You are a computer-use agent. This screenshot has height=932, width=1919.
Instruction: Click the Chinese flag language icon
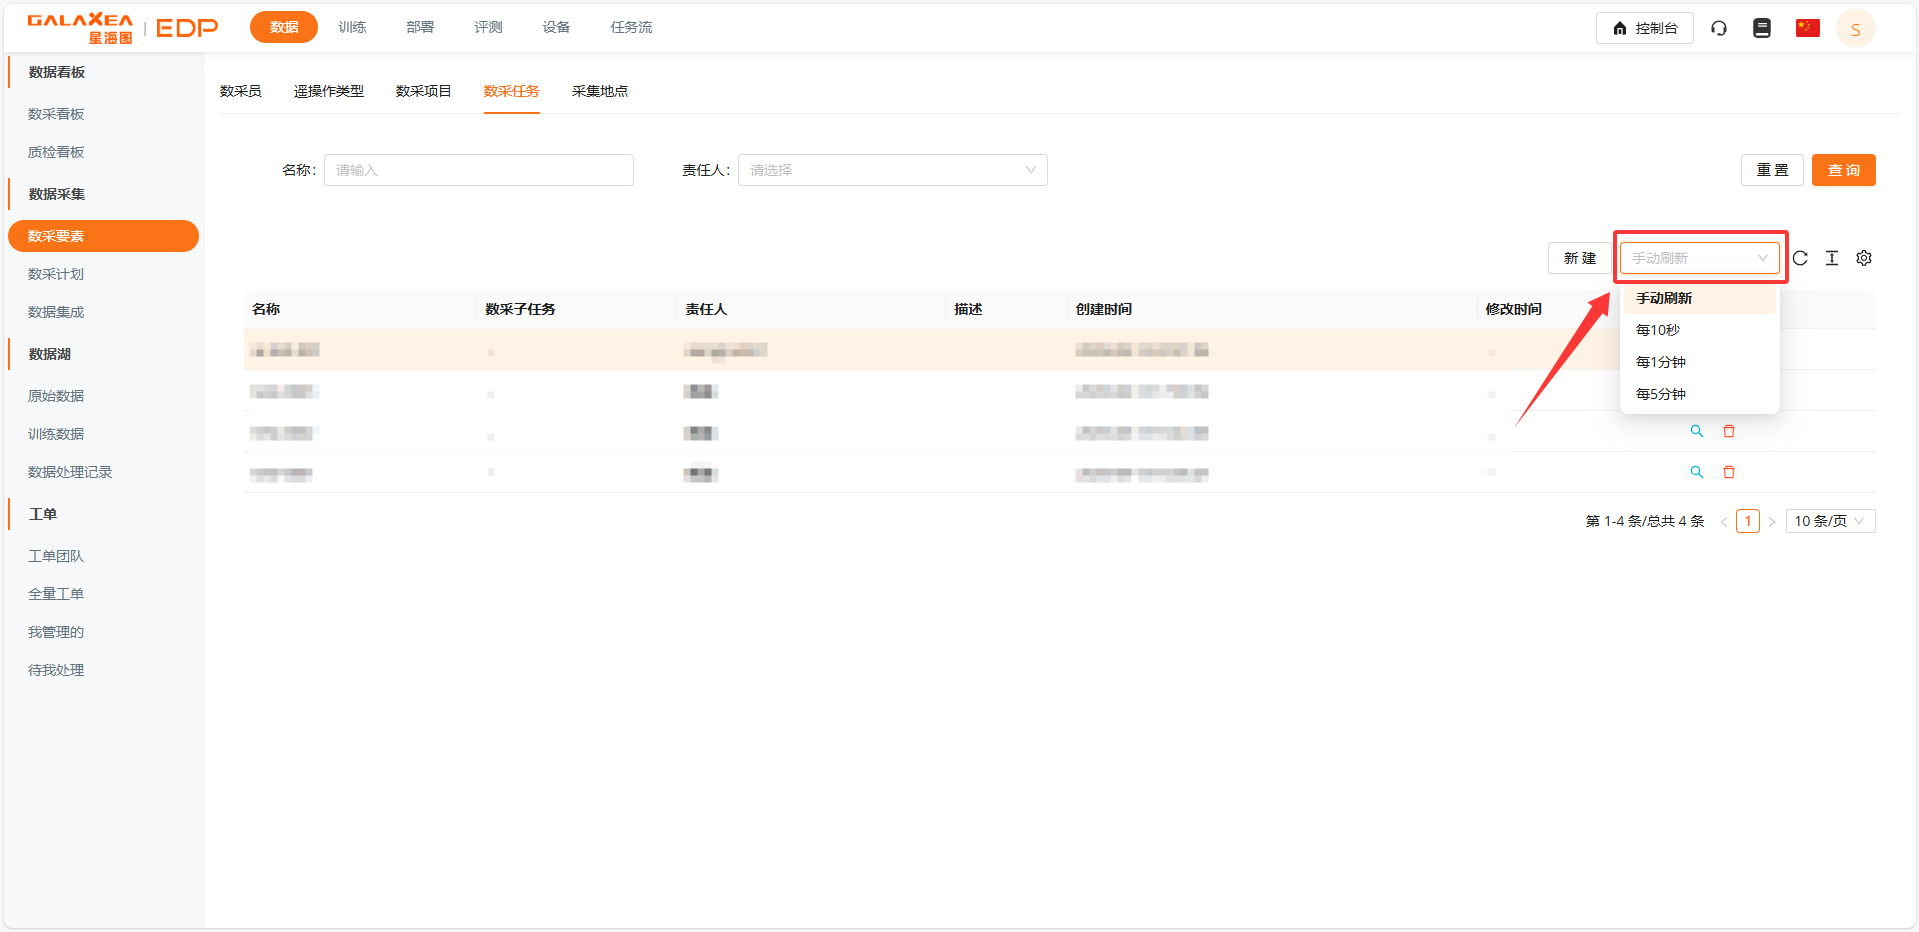coord(1807,28)
